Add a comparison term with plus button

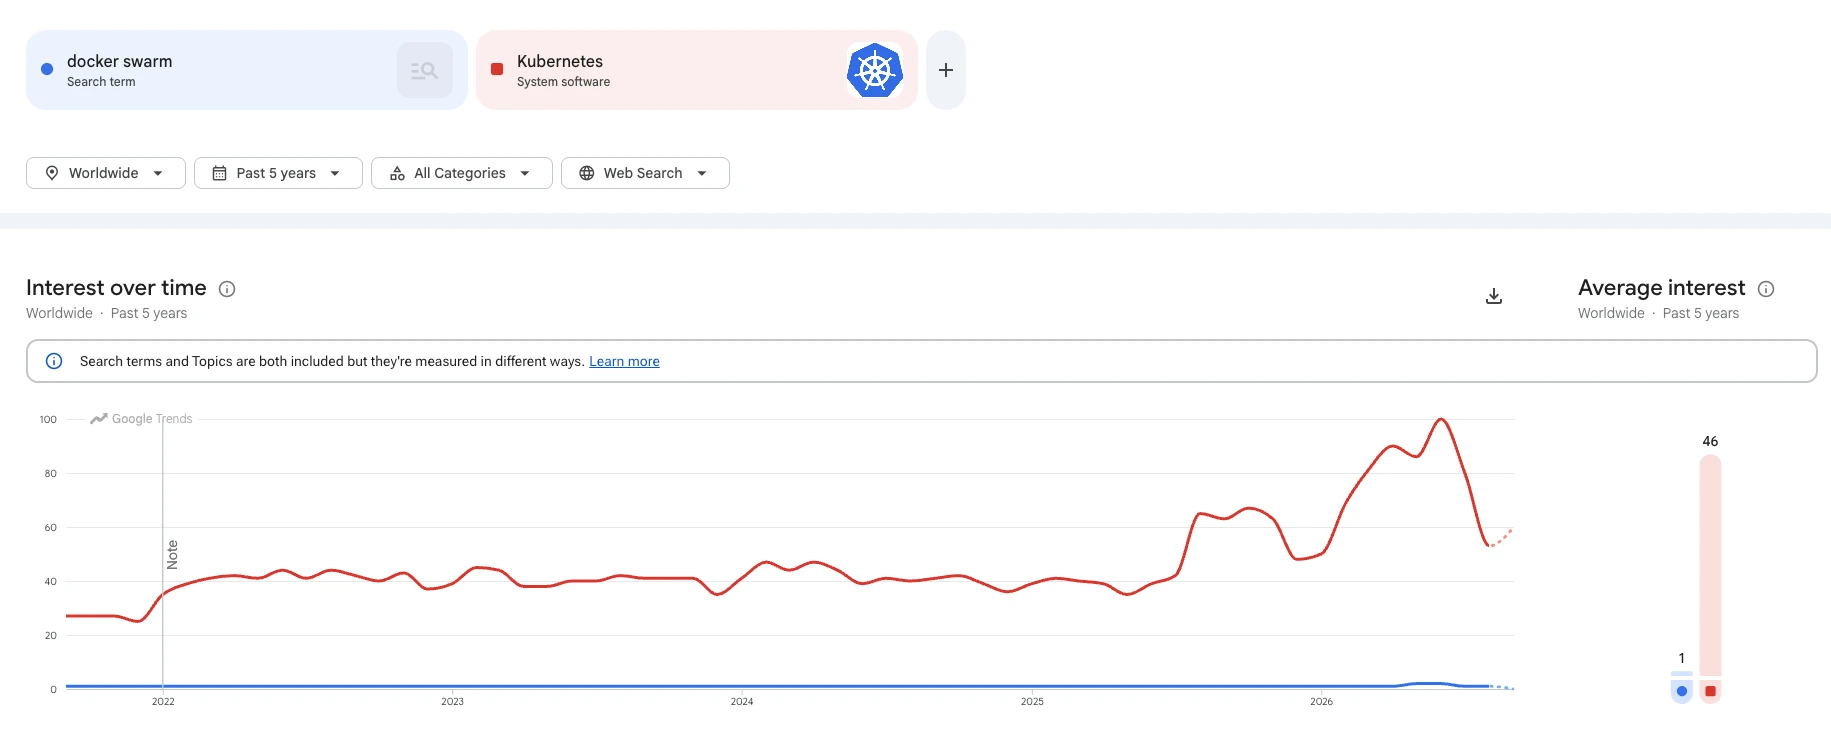(946, 70)
